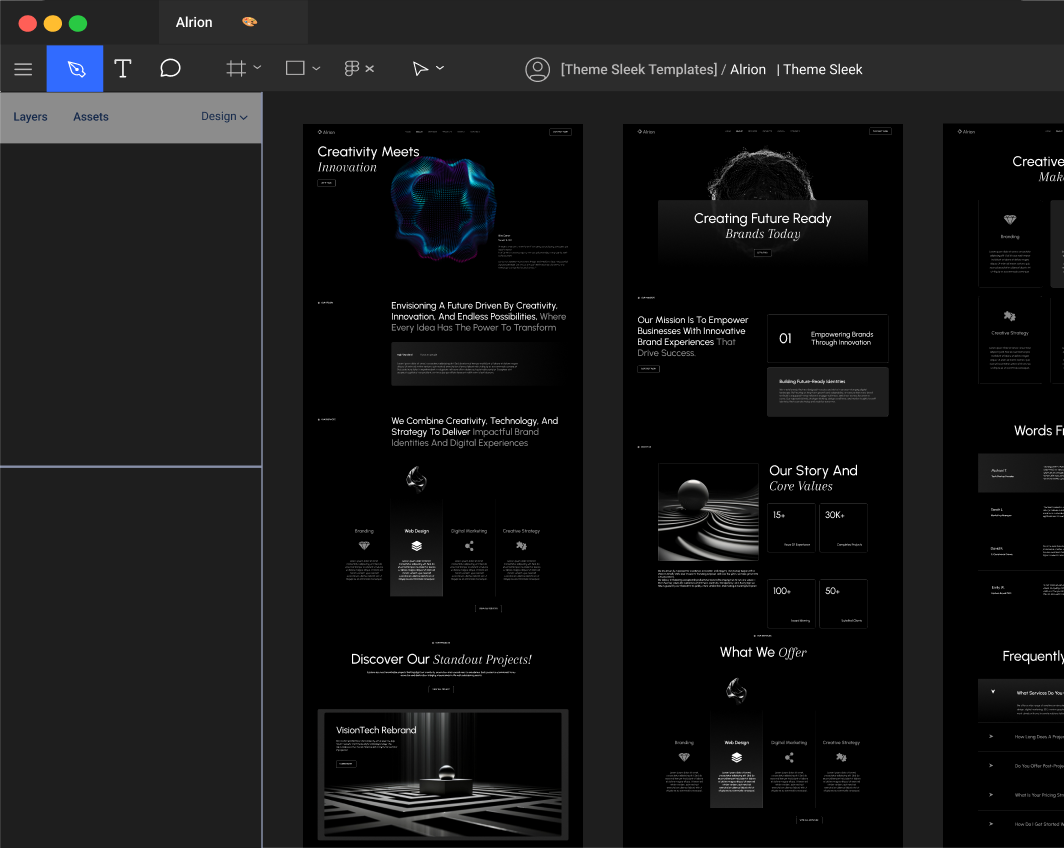Click the user profile avatar icon
Viewport: 1064px width, 848px height.
coord(538,69)
